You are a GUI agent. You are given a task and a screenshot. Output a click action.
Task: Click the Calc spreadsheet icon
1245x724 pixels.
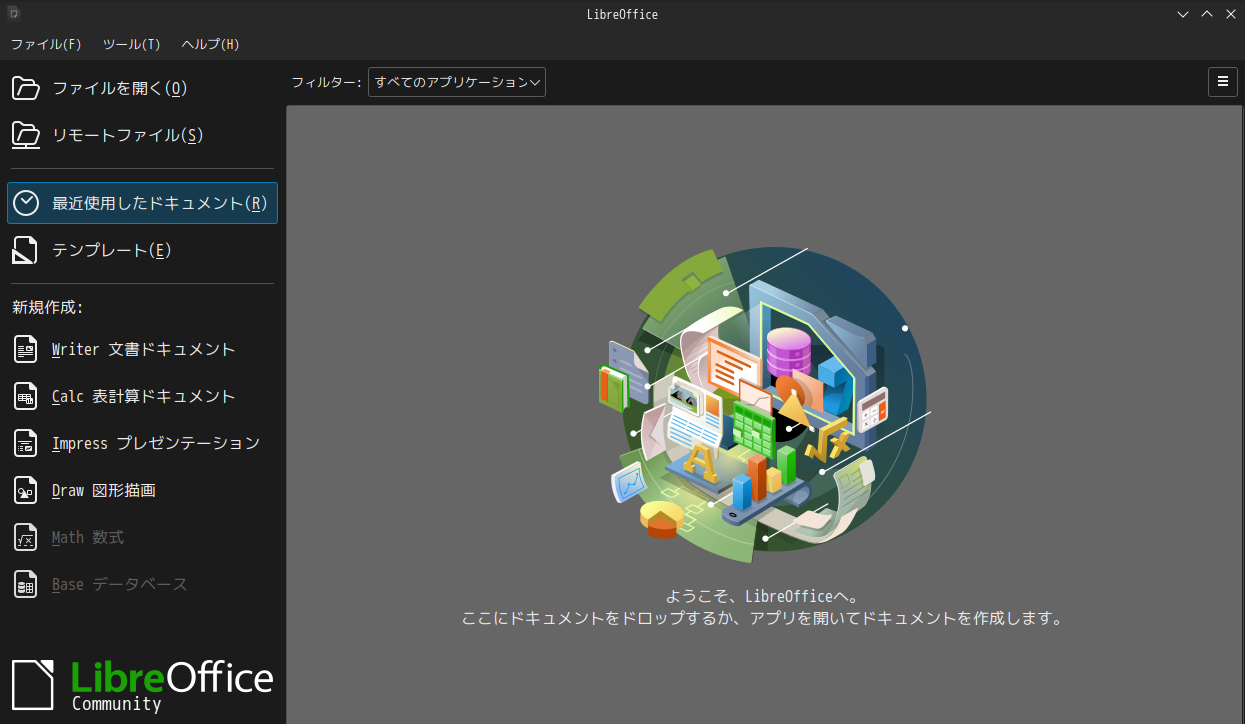tap(26, 396)
